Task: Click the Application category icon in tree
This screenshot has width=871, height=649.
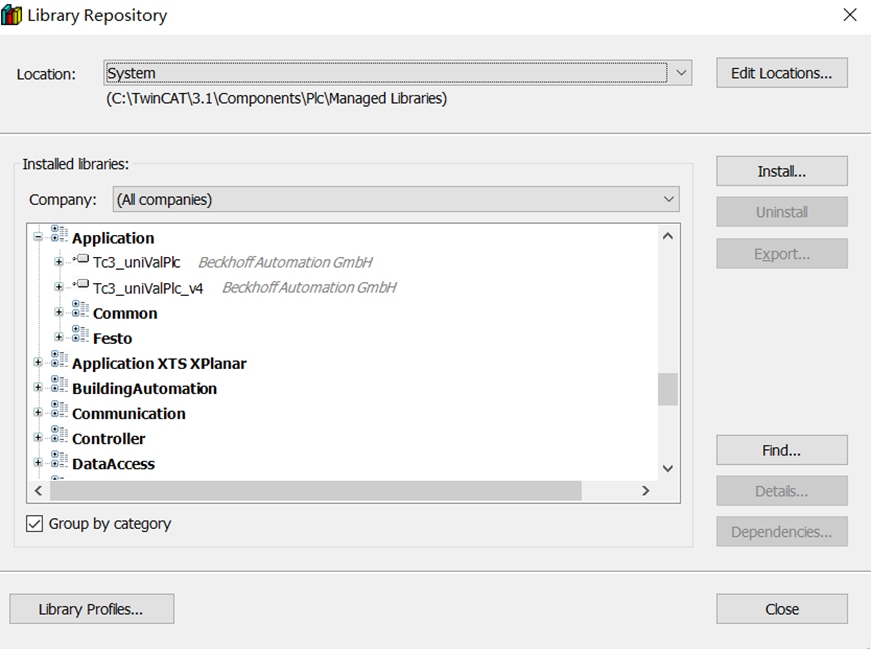Action: pyautogui.click(x=59, y=237)
